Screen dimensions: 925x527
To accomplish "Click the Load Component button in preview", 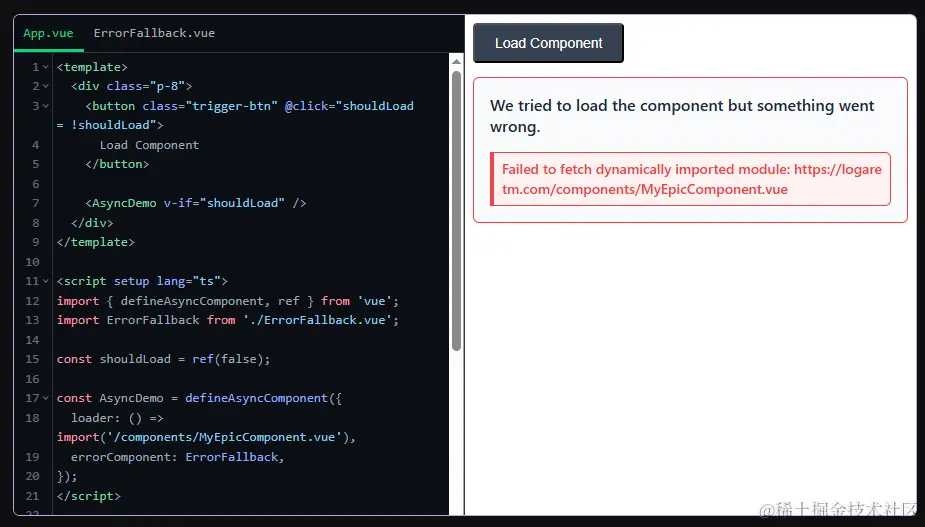I will 548,43.
